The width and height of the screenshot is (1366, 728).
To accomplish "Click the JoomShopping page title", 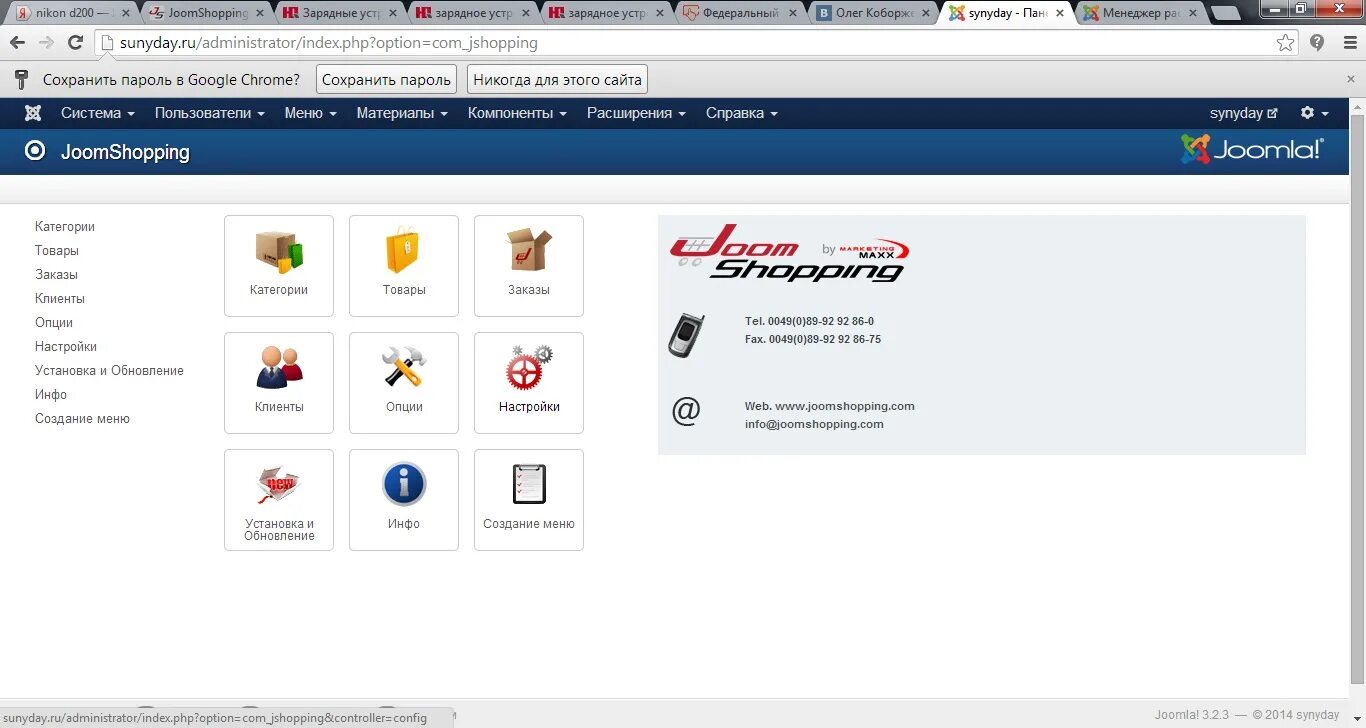I will point(125,152).
